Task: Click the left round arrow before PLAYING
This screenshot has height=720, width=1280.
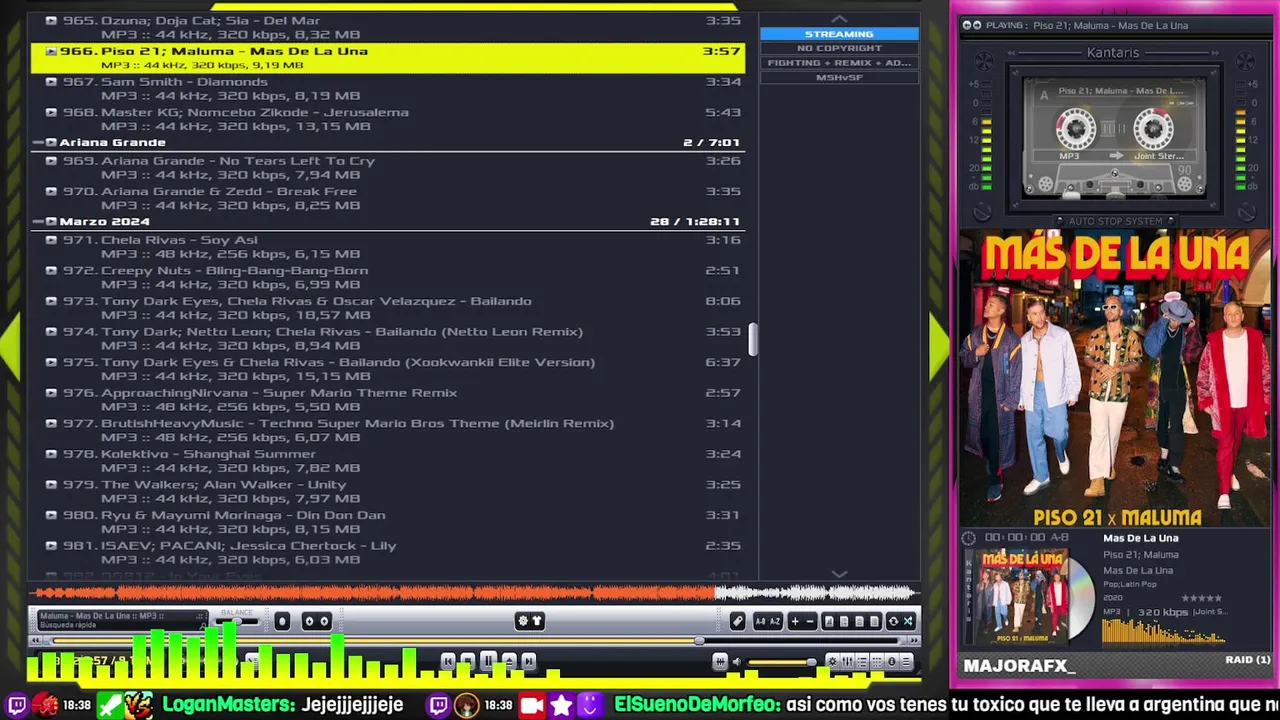Action: click(x=967, y=25)
